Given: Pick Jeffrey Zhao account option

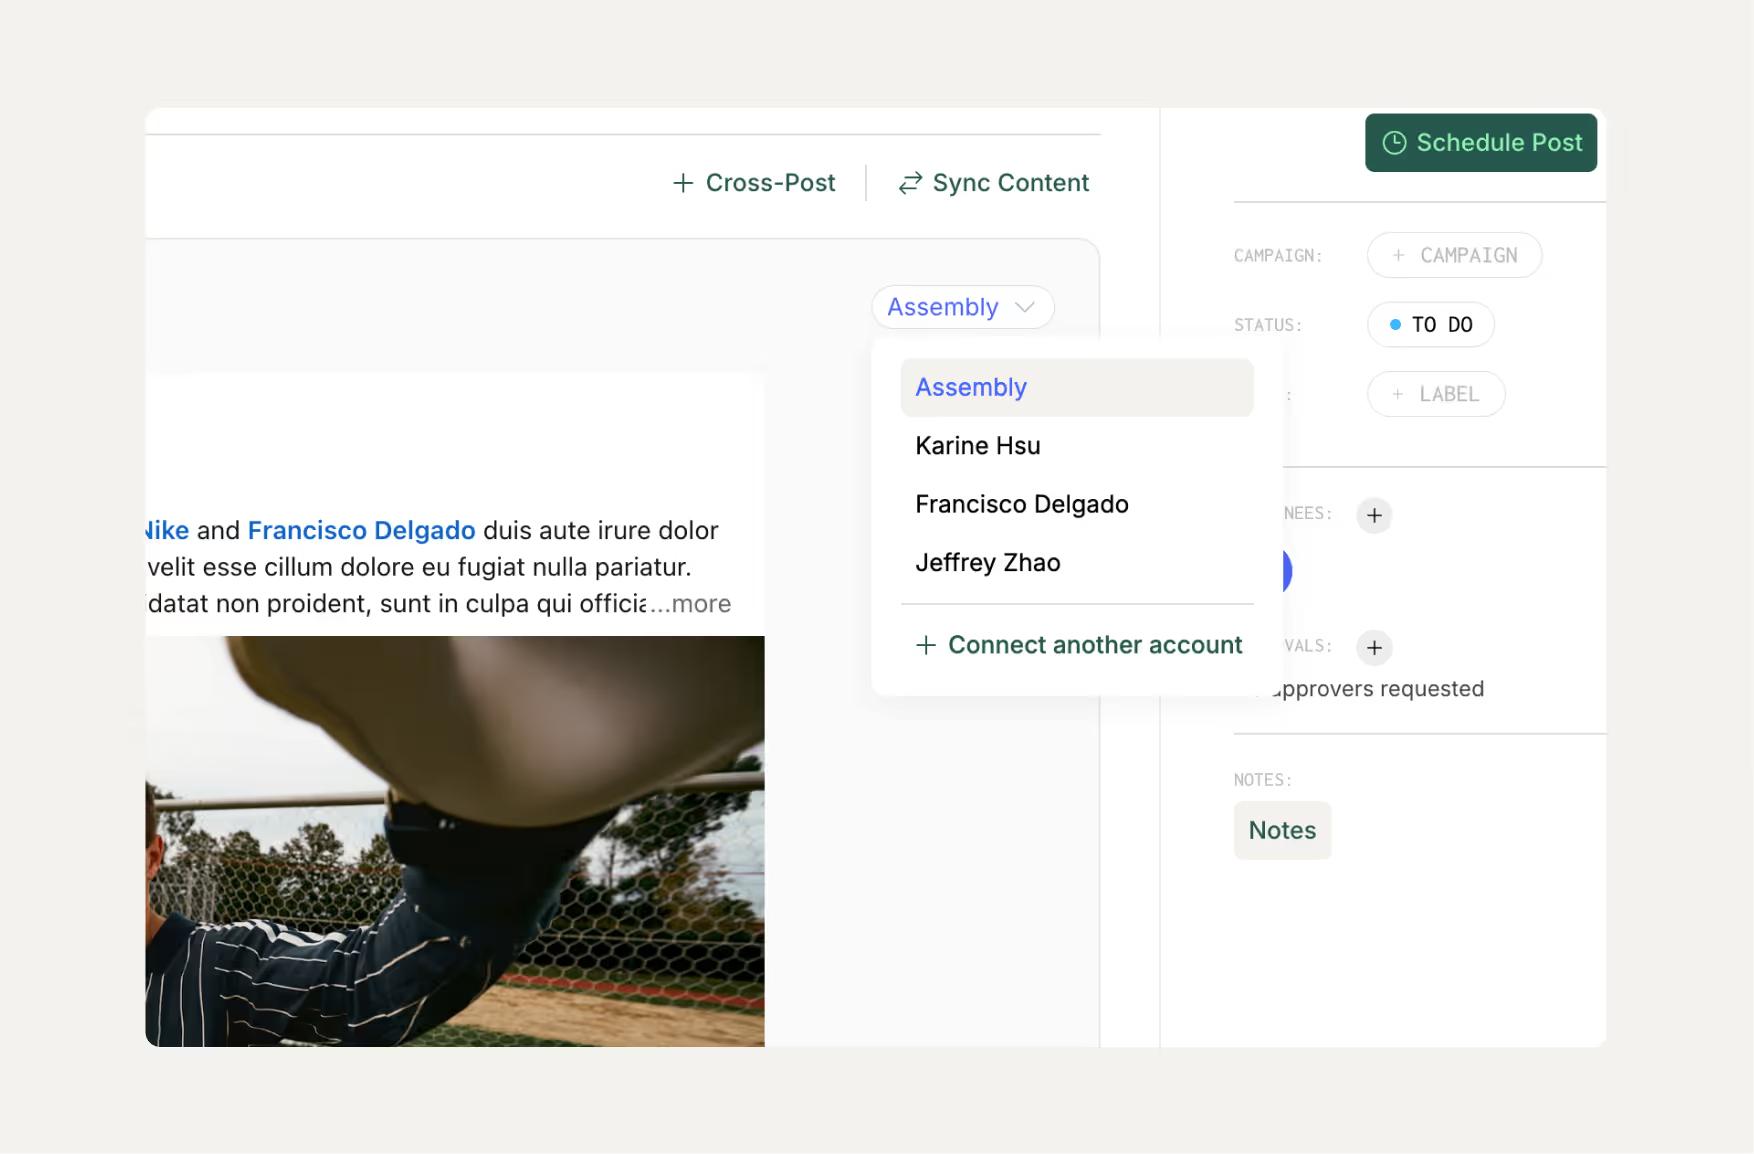Looking at the screenshot, I should (x=1077, y=563).
